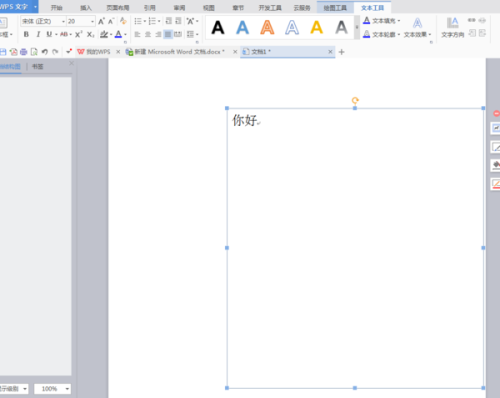Image resolution: width=500 pixels, height=398 pixels.
Task: Add new document tab with plus
Action: pos(341,52)
